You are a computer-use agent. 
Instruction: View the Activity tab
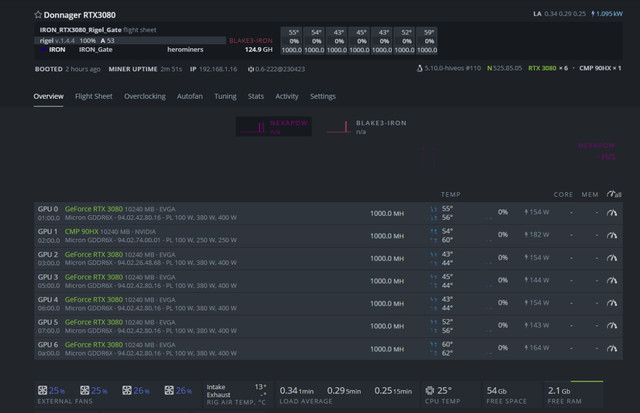[287, 96]
